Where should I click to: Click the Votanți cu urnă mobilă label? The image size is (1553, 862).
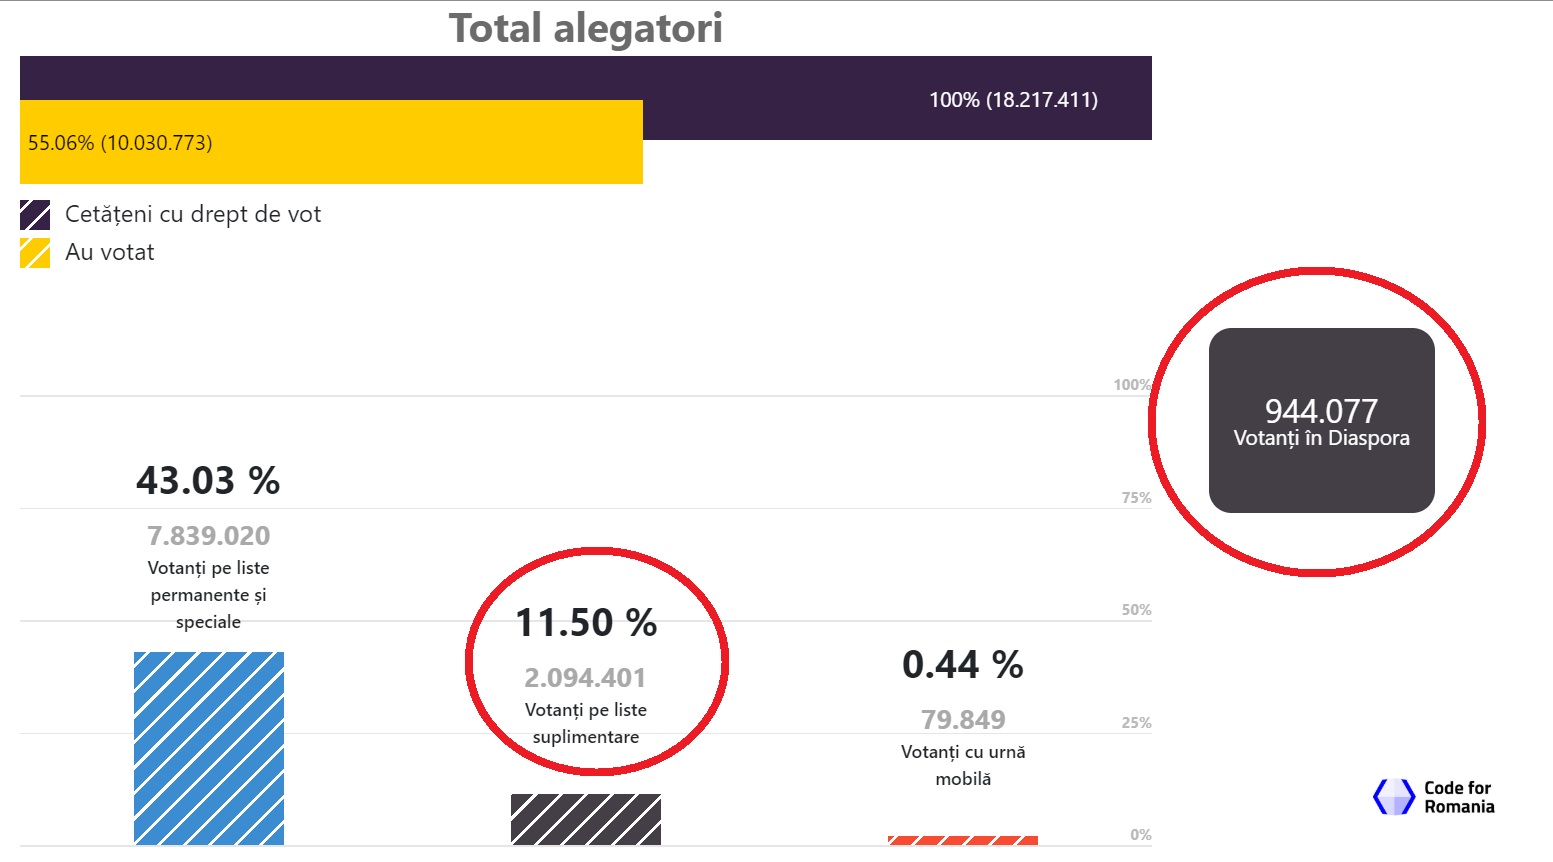(963, 765)
